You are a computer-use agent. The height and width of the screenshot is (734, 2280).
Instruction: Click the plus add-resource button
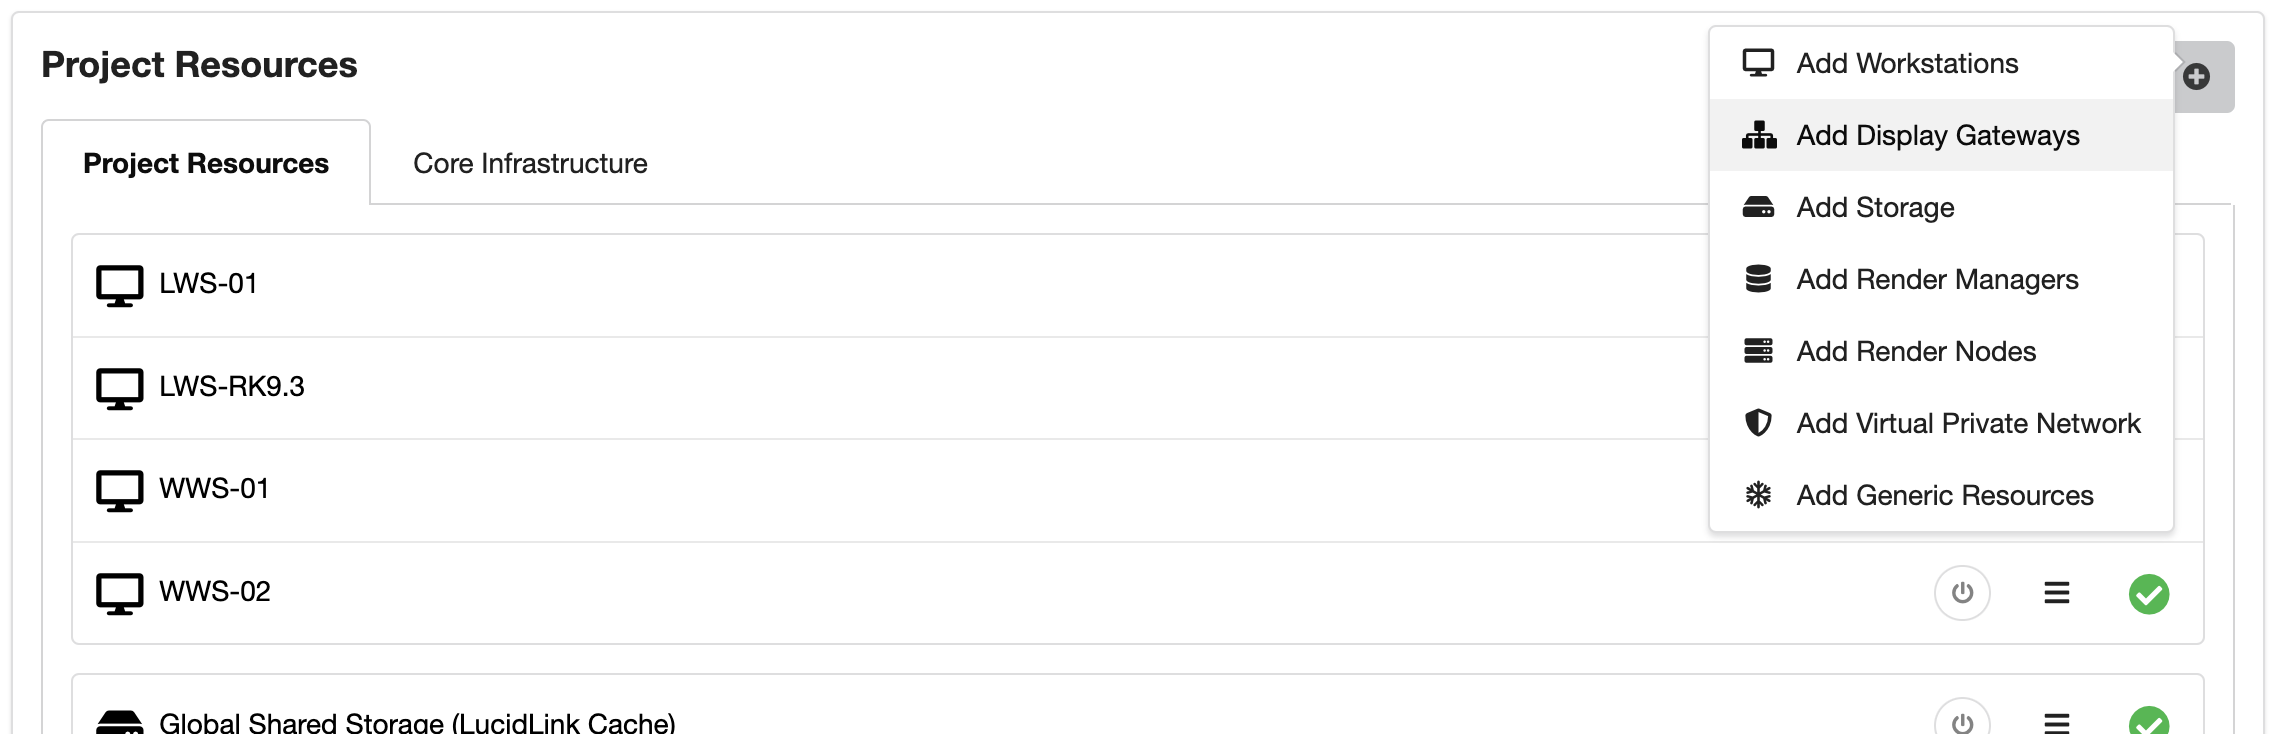tap(2197, 77)
